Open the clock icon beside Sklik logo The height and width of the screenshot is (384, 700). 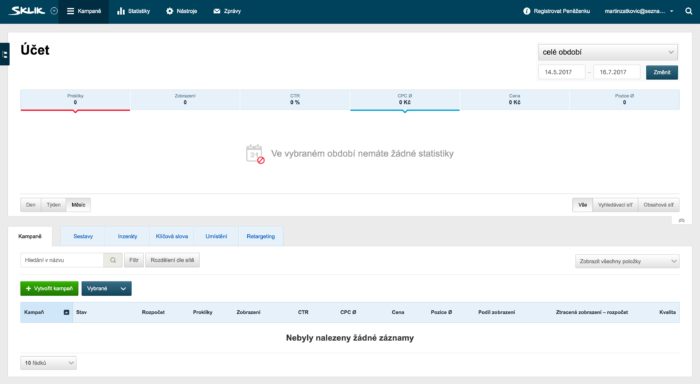point(54,11)
